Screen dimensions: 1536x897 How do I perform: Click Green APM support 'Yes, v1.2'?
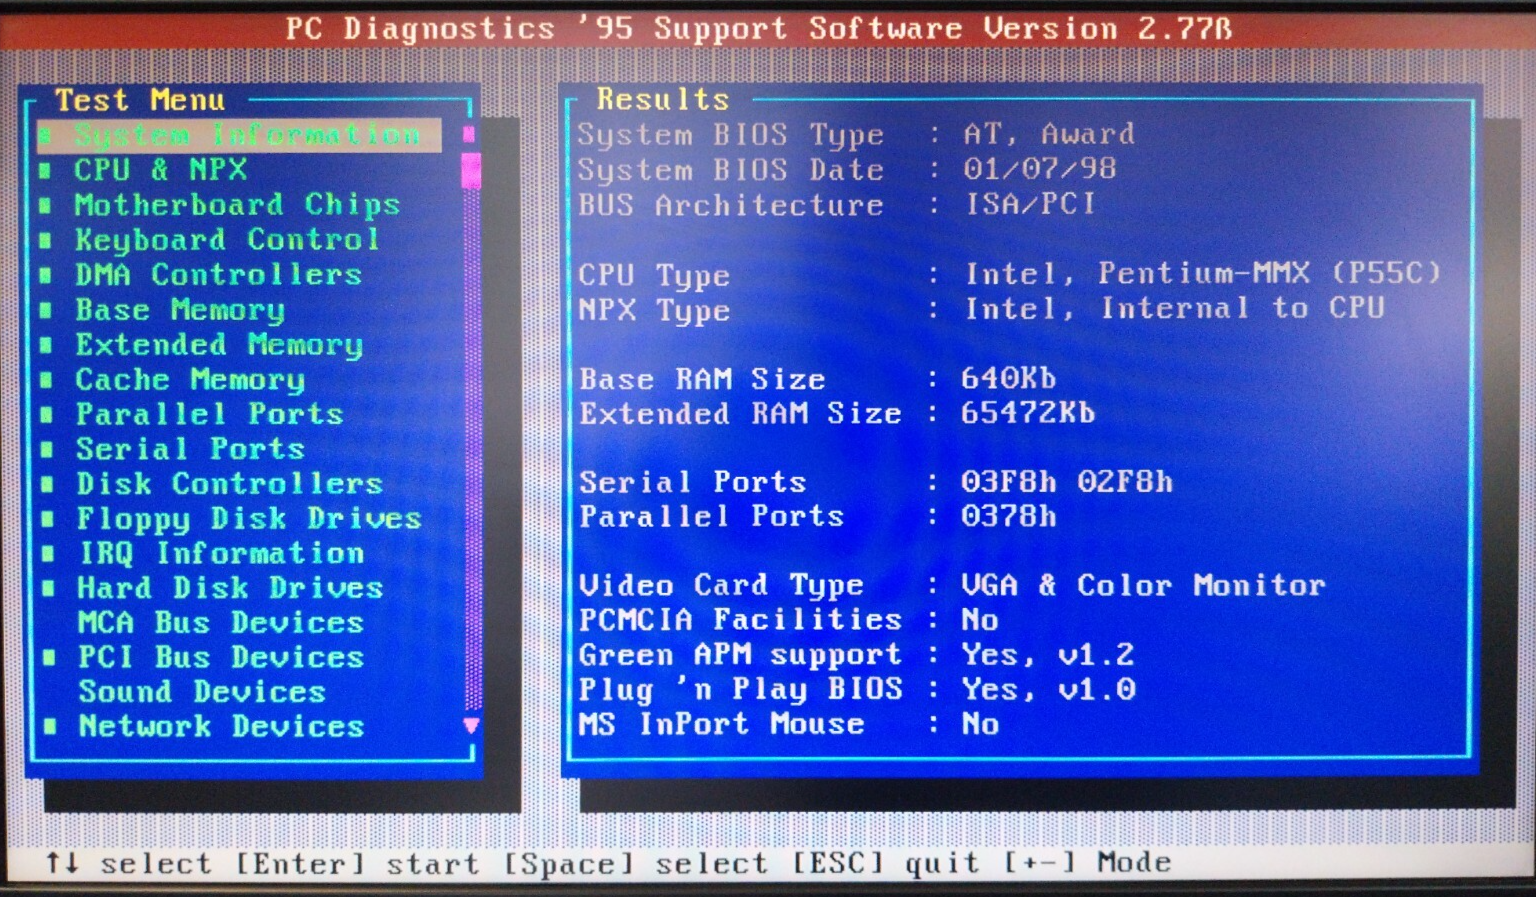pos(1048,655)
